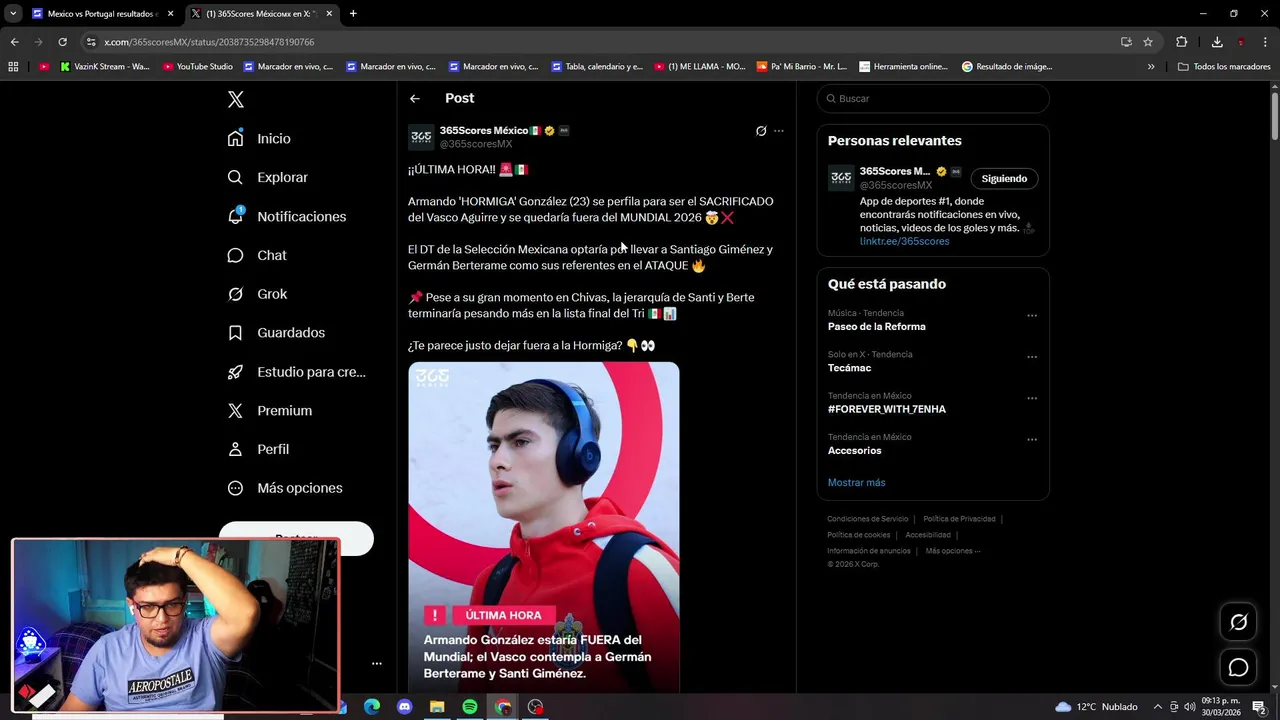1280x720 pixels.
Task: Click the X logo in the sidebar
Action: [x=235, y=99]
